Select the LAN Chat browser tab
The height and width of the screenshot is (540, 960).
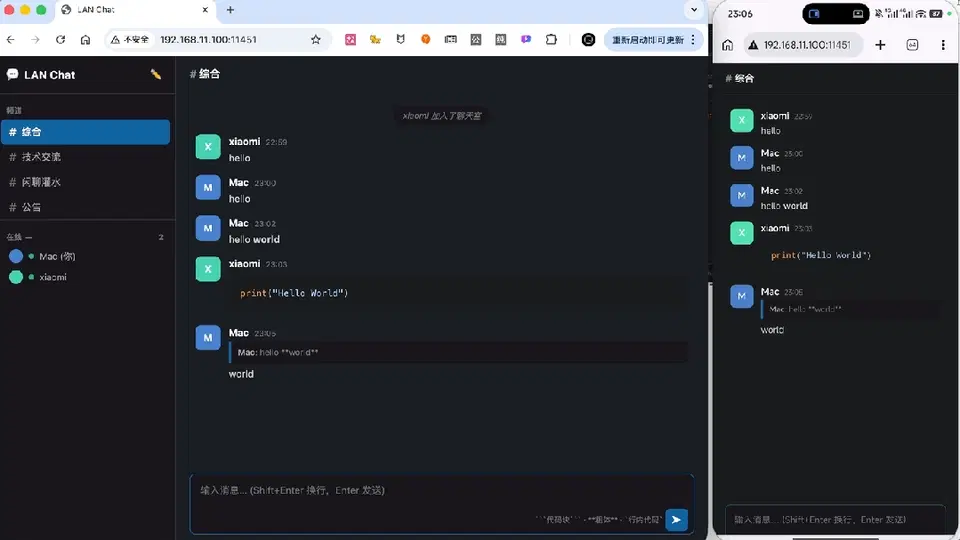pos(134,10)
